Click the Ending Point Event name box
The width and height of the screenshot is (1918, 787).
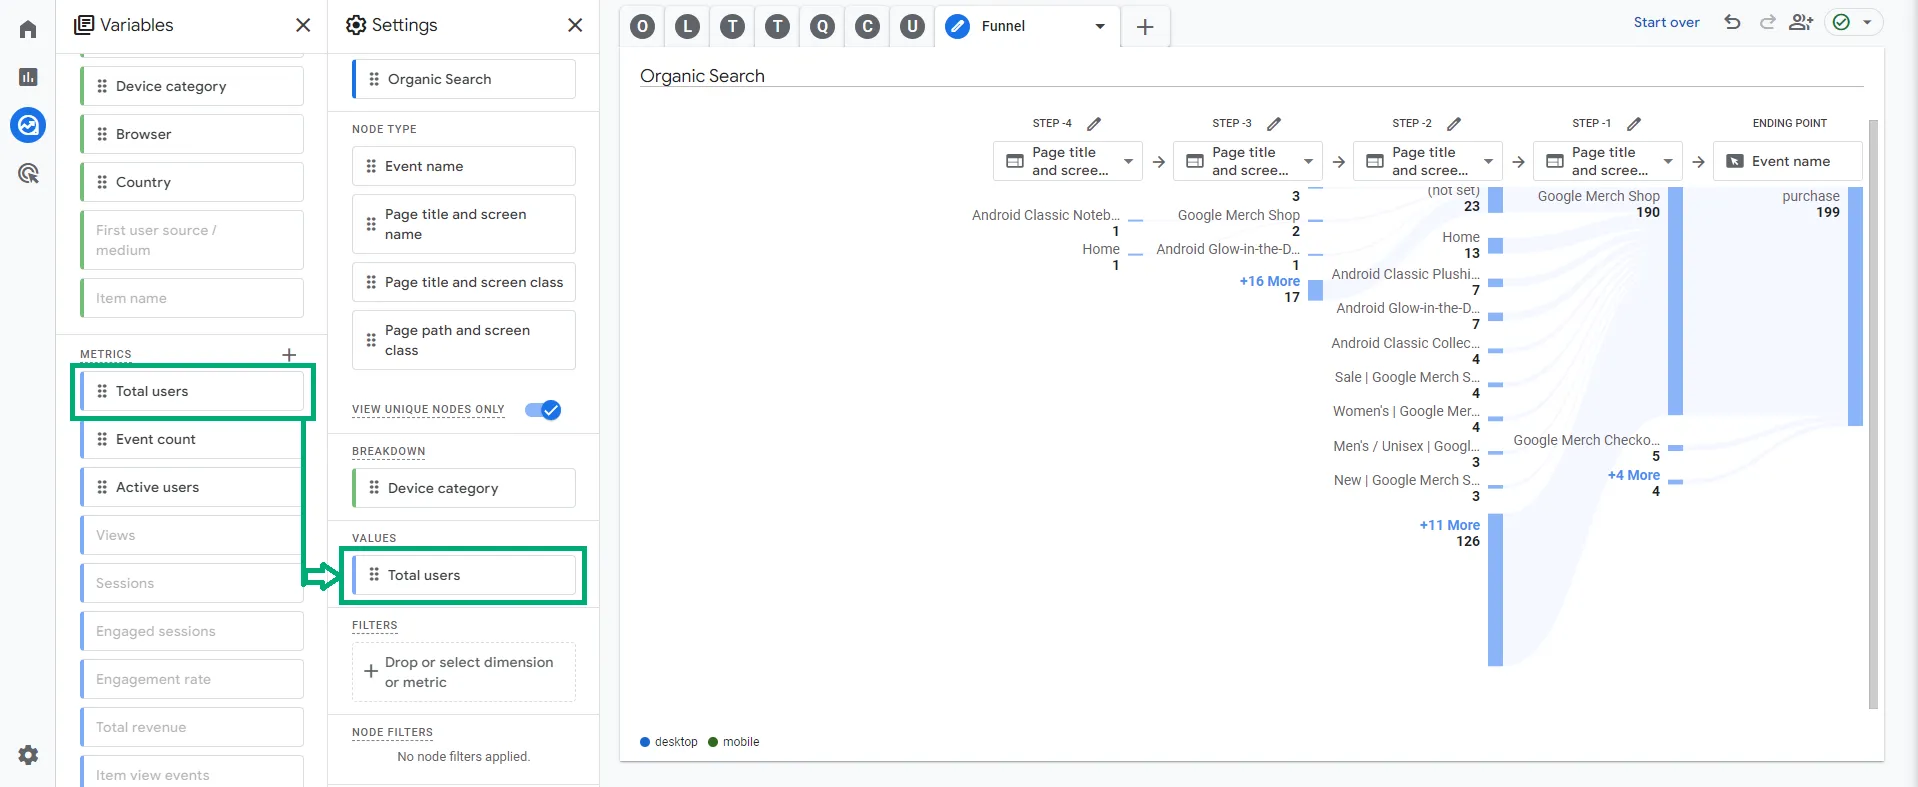1788,161
